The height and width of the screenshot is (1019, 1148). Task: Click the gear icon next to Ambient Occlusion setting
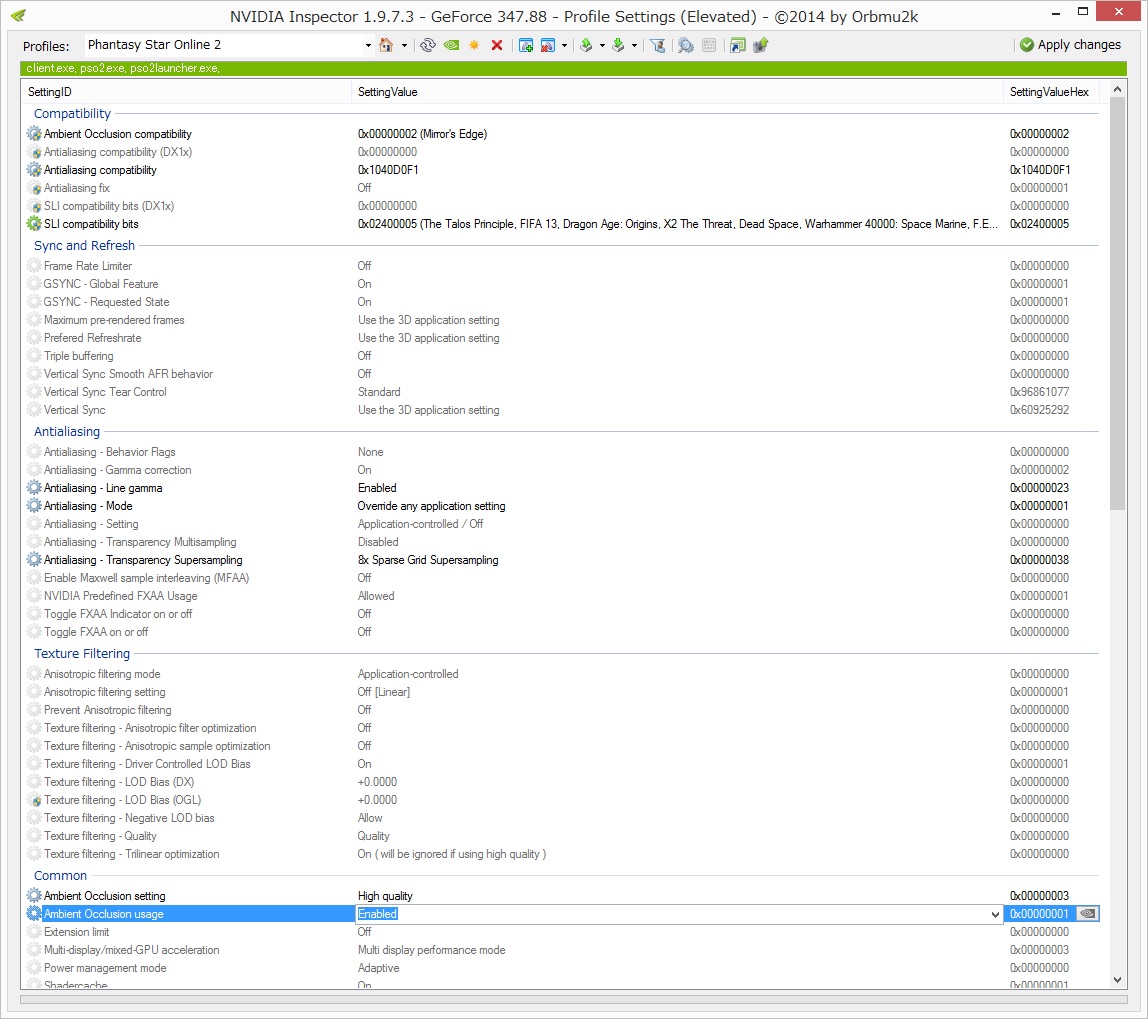34,896
